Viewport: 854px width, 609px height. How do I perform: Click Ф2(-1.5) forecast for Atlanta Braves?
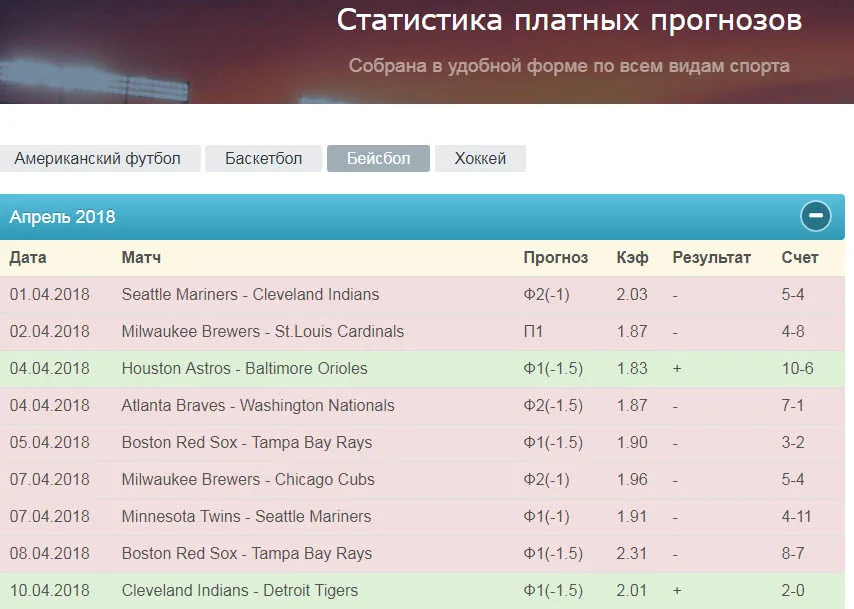coord(553,405)
